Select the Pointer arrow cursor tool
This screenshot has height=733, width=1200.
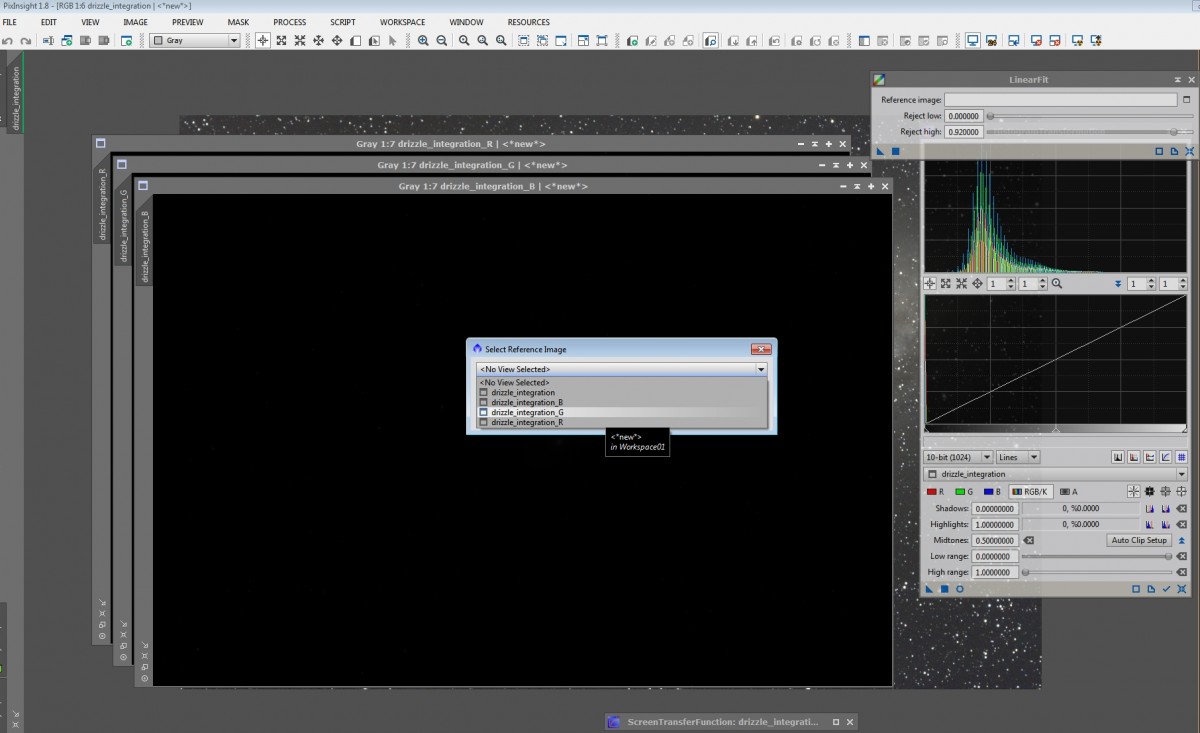[x=393, y=41]
